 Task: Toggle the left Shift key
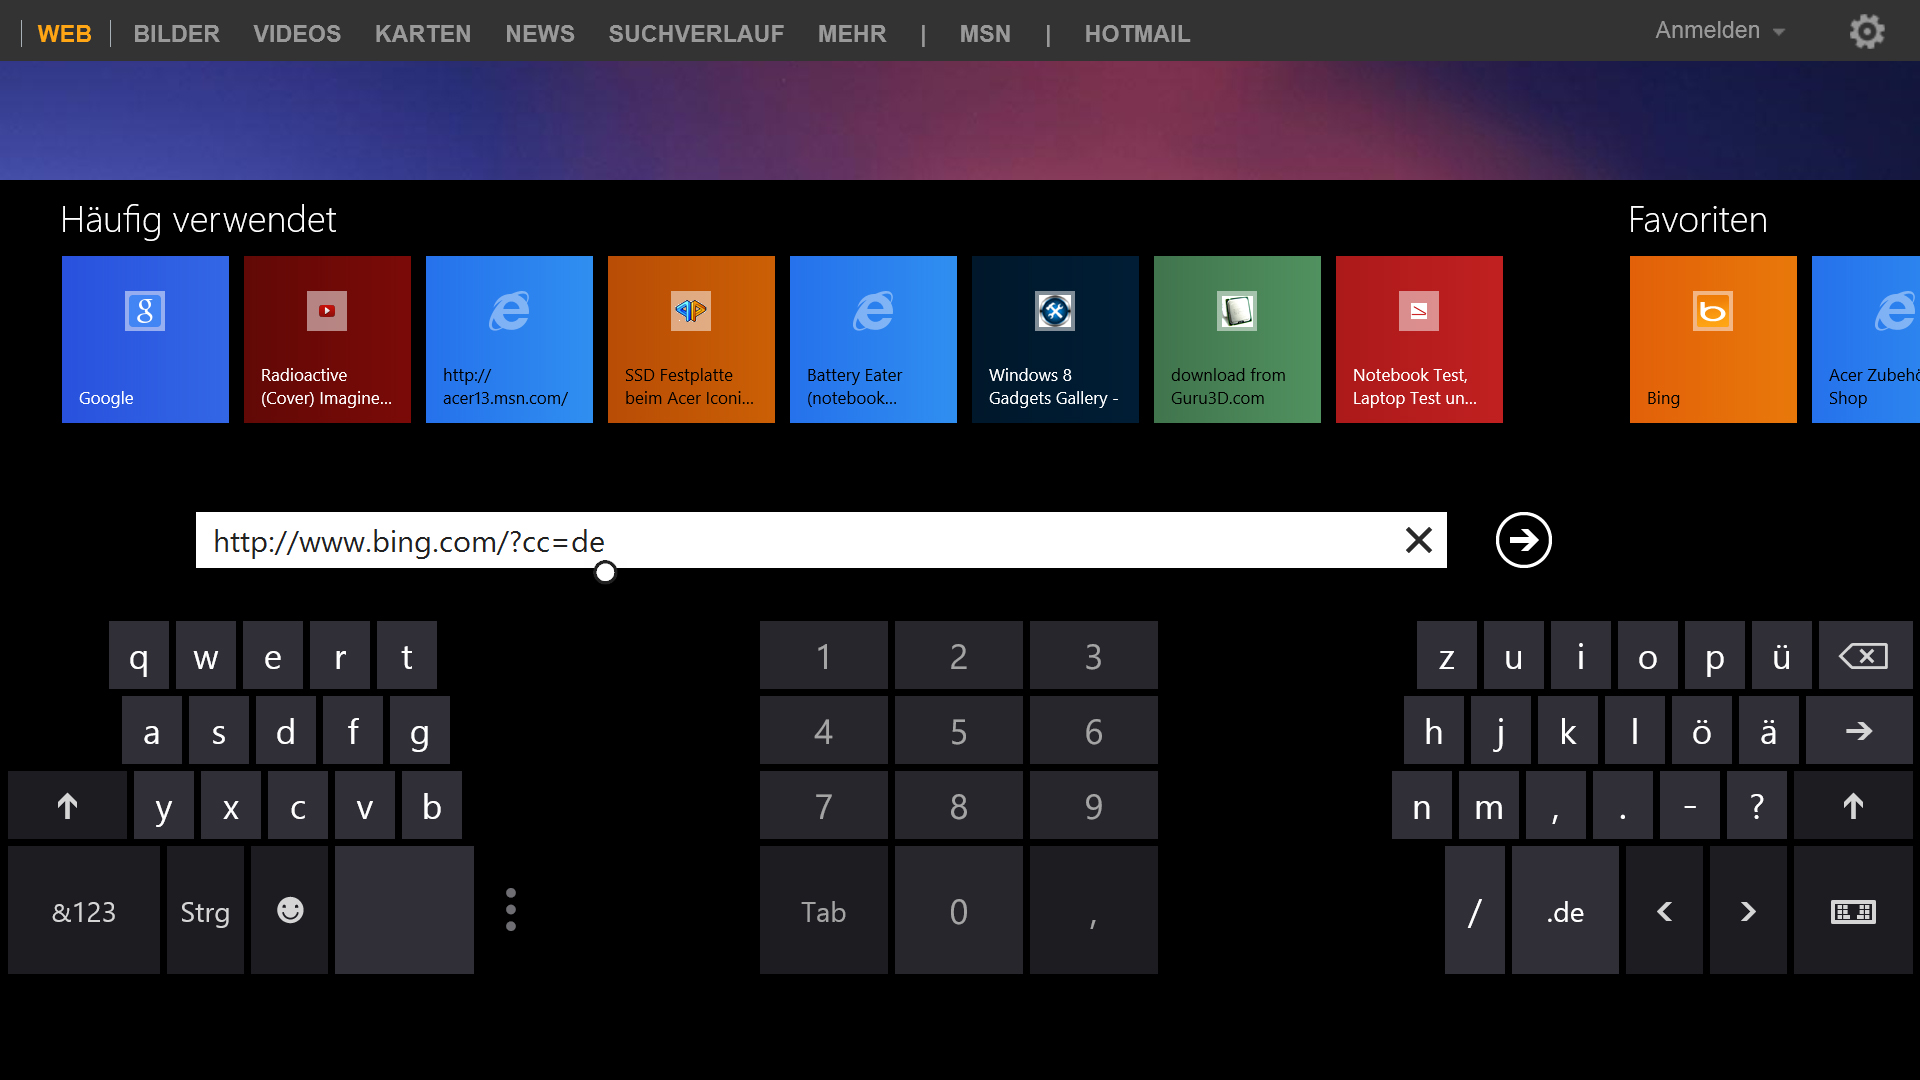(x=67, y=805)
